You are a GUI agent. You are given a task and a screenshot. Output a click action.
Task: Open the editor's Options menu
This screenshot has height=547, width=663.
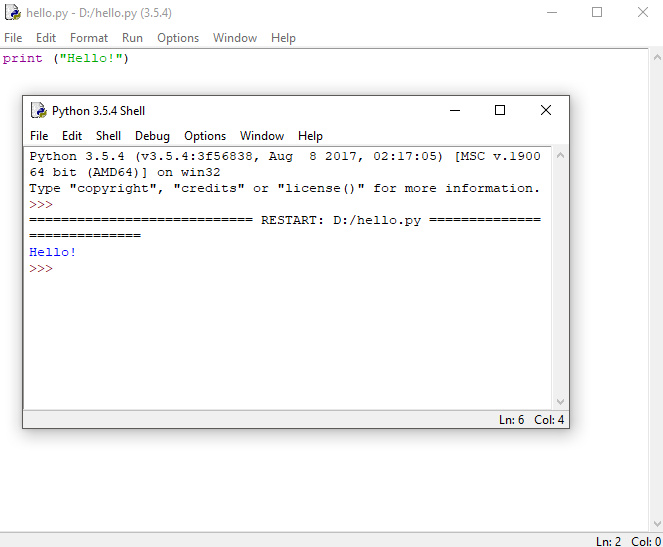pyautogui.click(x=178, y=38)
